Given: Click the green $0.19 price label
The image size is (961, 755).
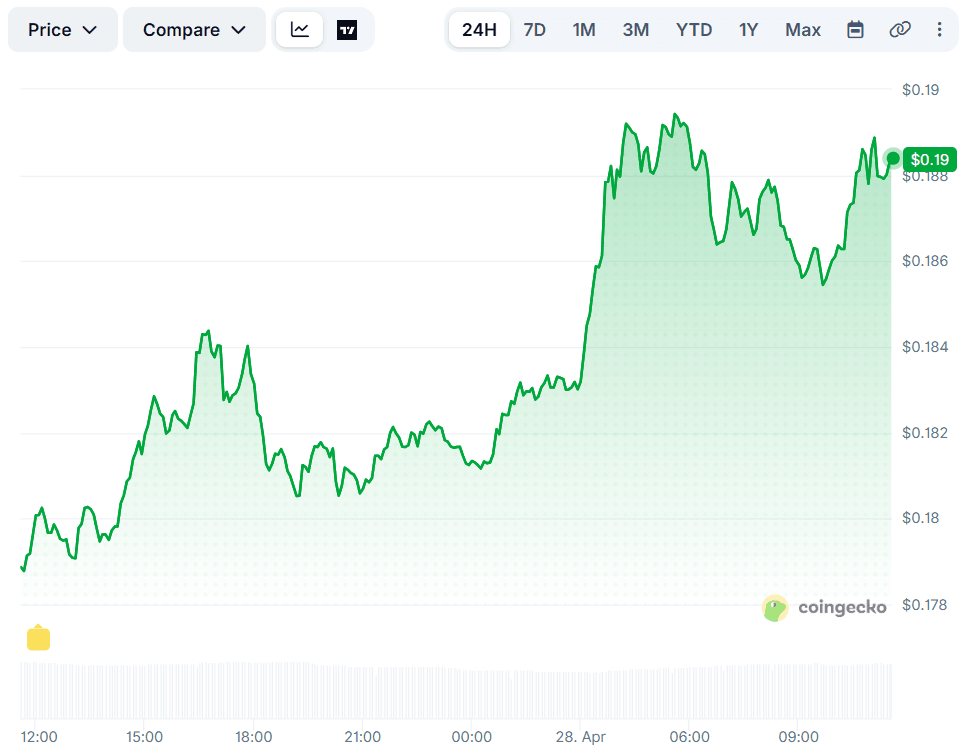Looking at the screenshot, I should [930, 159].
